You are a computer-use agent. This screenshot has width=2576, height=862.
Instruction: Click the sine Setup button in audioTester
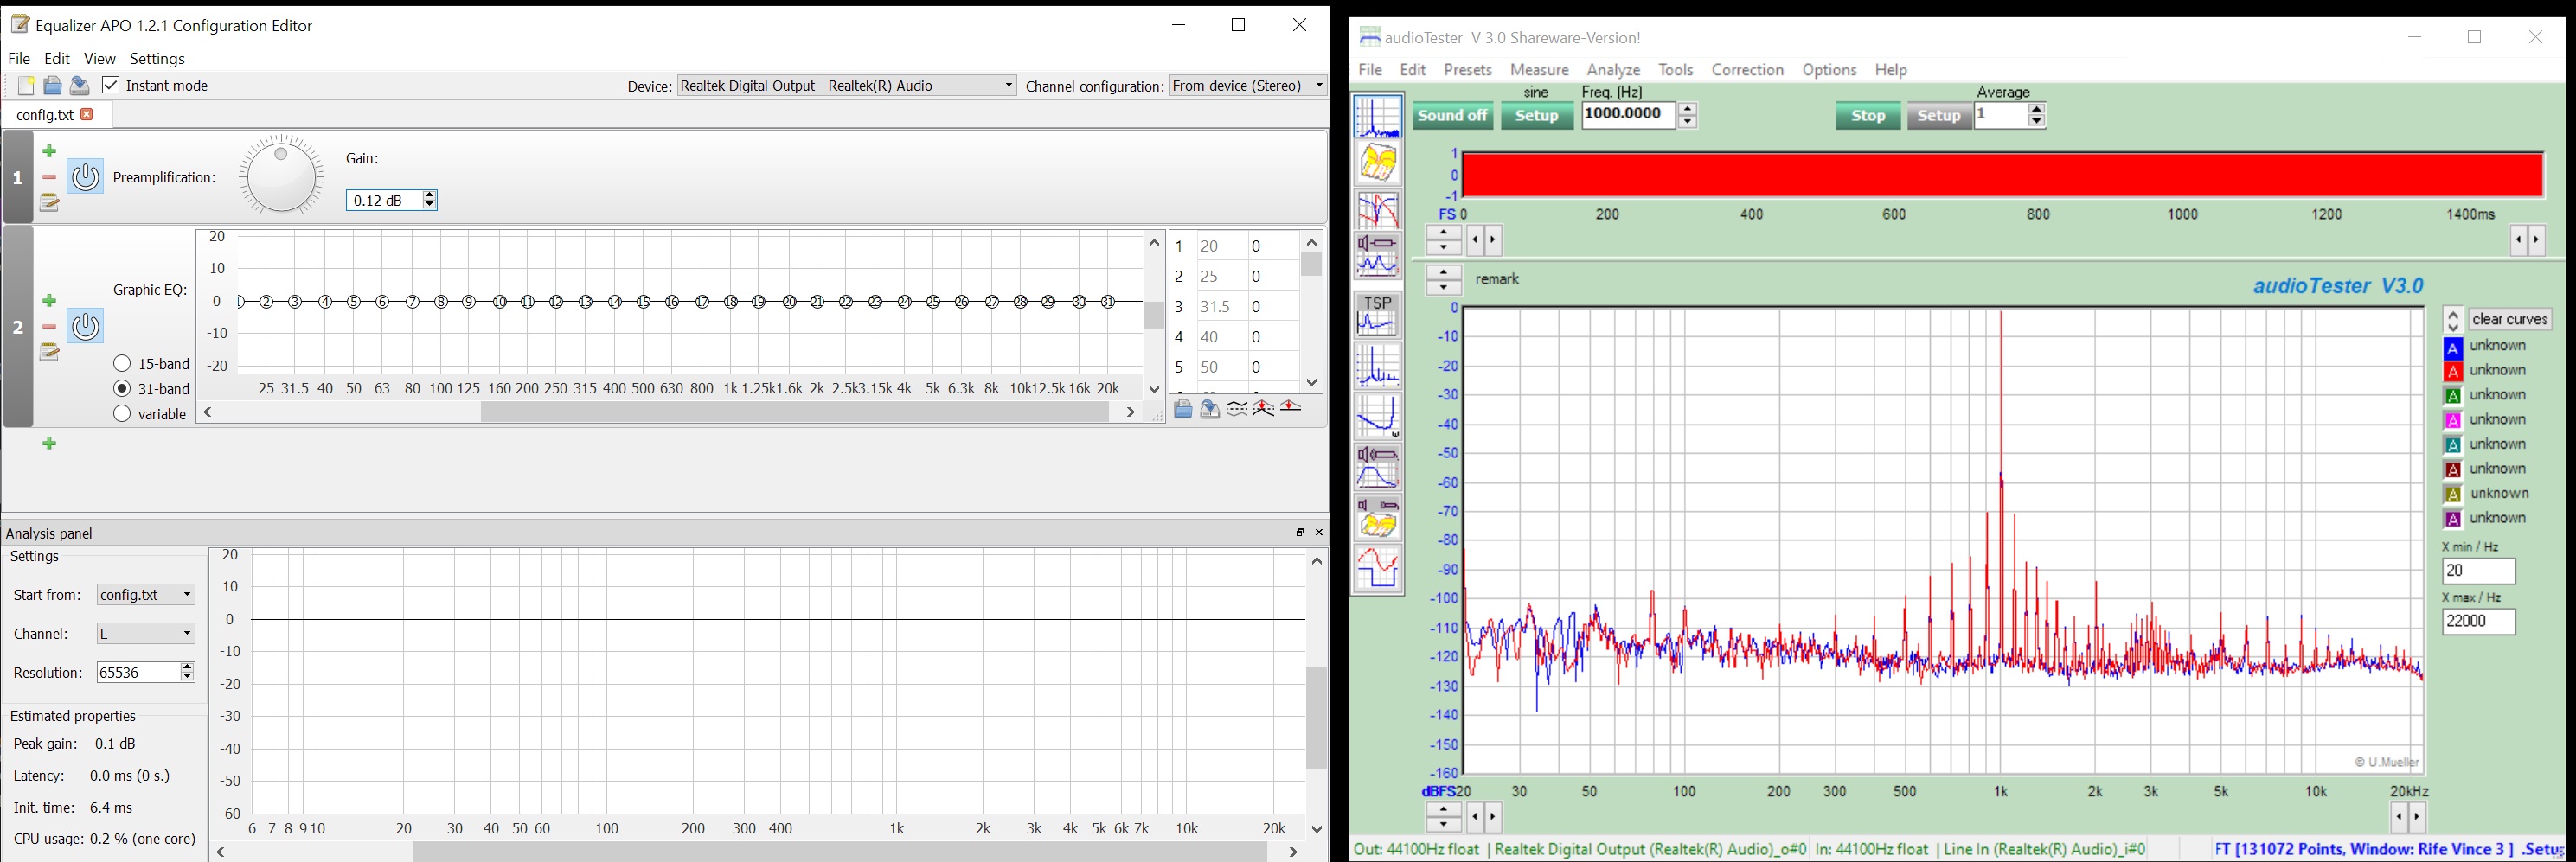click(x=1537, y=116)
